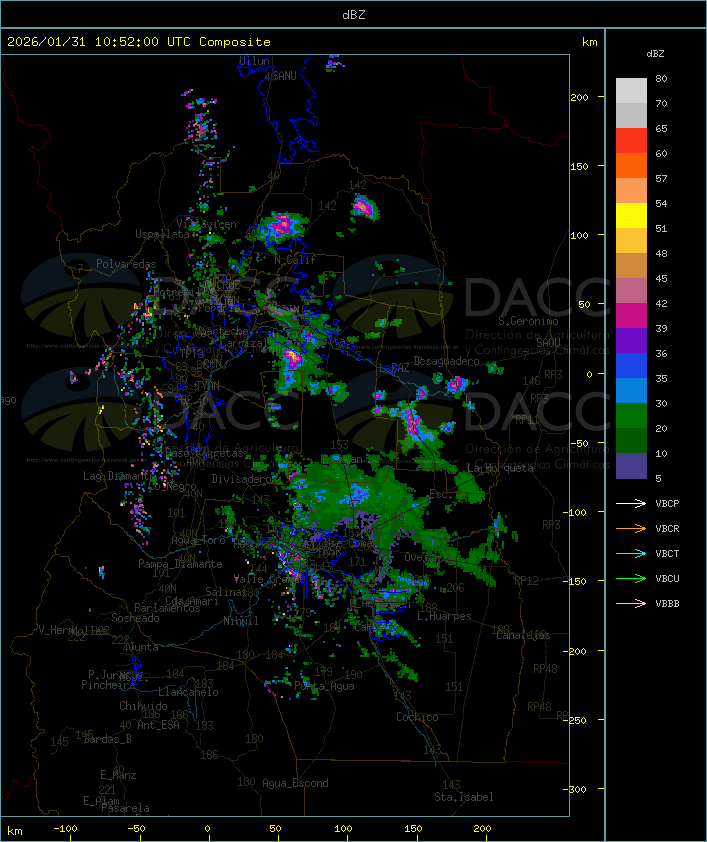Click the 10:52:00 UTC Composite timestamp
This screenshot has height=842, width=707.
click(139, 42)
